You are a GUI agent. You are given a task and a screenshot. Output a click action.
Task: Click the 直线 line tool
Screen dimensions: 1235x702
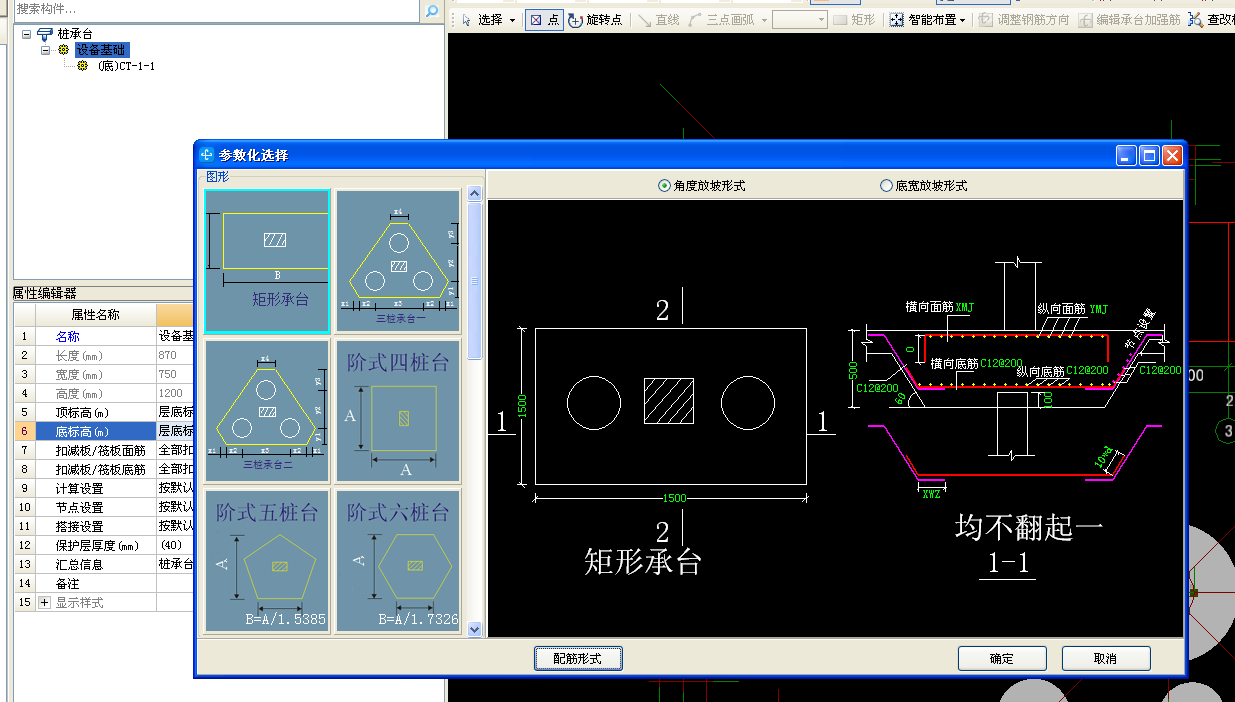(x=657, y=19)
